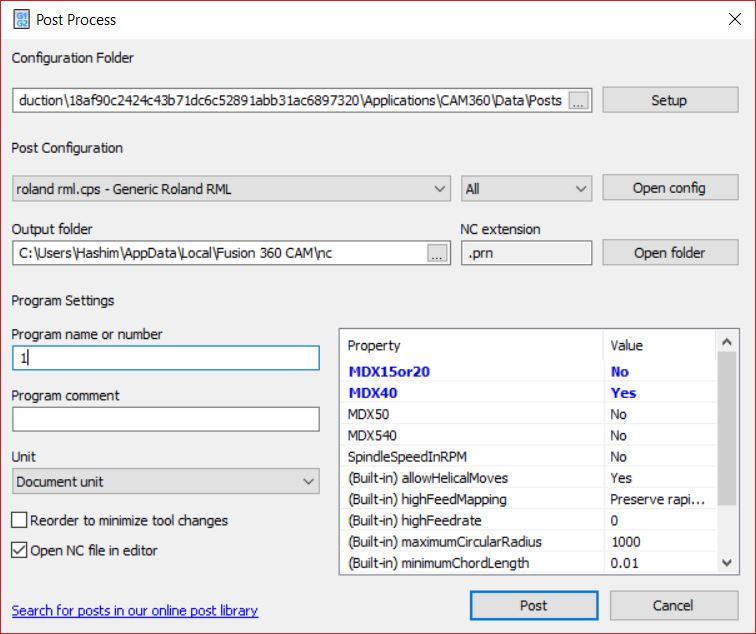Viewport: 756px width, 634px height.
Task: Open the online post library link
Action: click(x=135, y=610)
